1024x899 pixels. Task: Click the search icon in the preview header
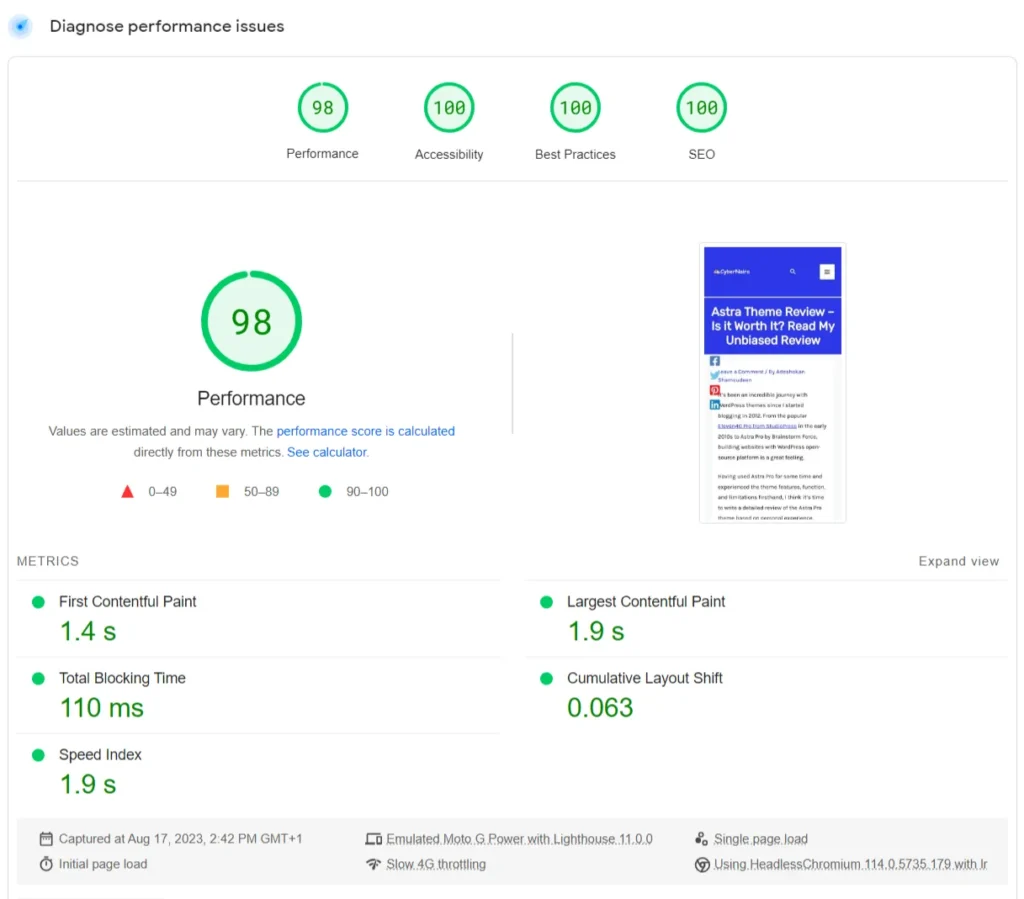point(793,272)
